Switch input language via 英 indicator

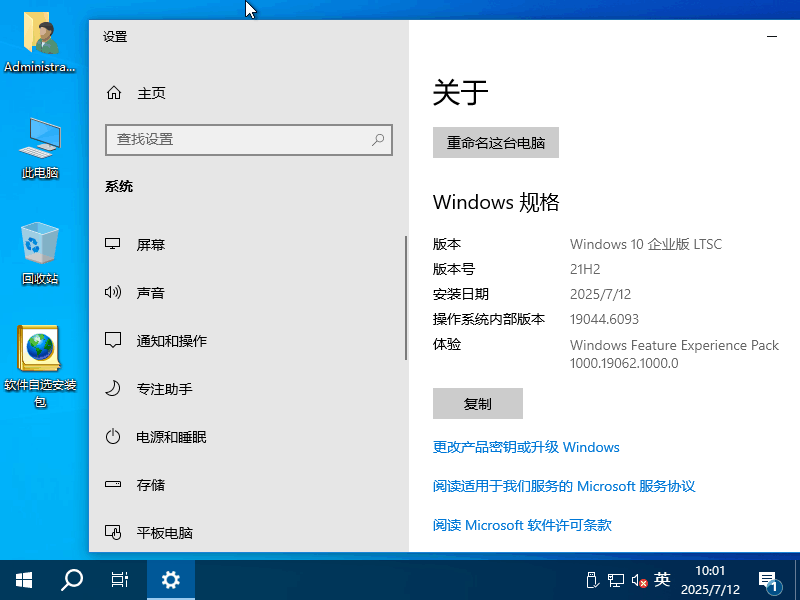[661, 579]
